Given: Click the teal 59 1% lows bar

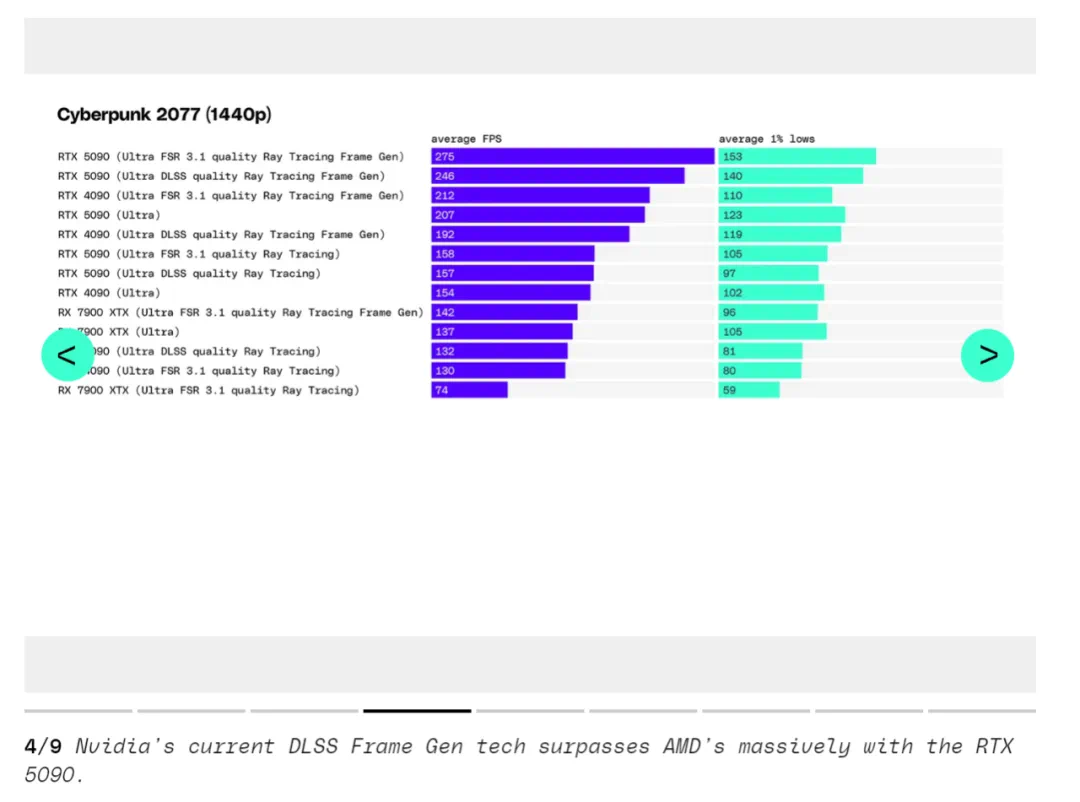Looking at the screenshot, I should click(x=748, y=390).
